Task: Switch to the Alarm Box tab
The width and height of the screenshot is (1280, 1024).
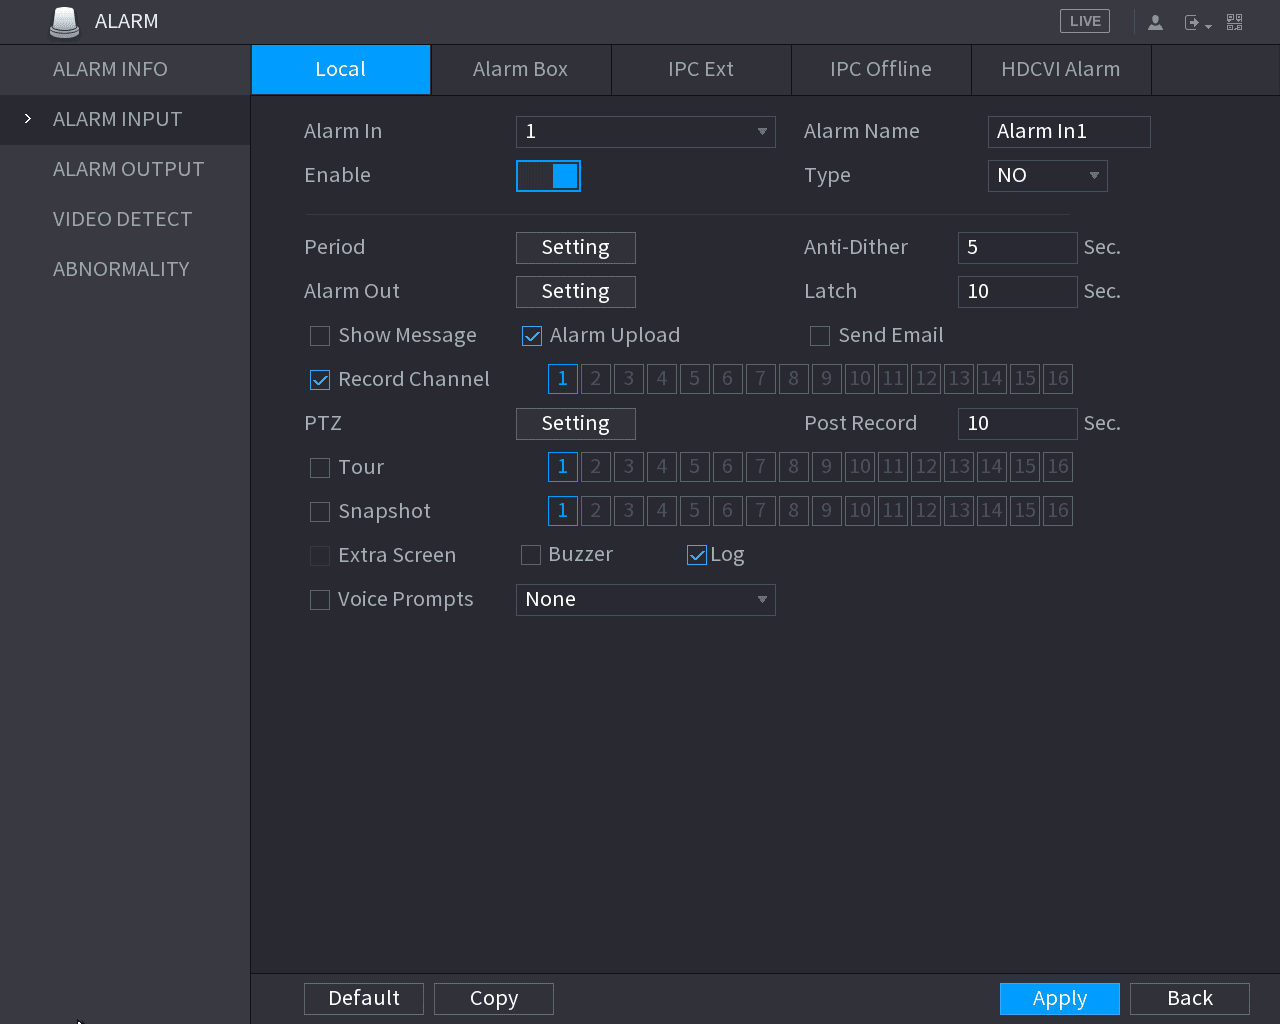Action: point(521,69)
